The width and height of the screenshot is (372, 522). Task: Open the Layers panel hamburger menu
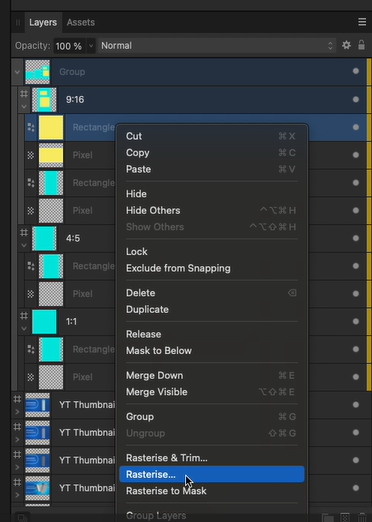click(362, 22)
